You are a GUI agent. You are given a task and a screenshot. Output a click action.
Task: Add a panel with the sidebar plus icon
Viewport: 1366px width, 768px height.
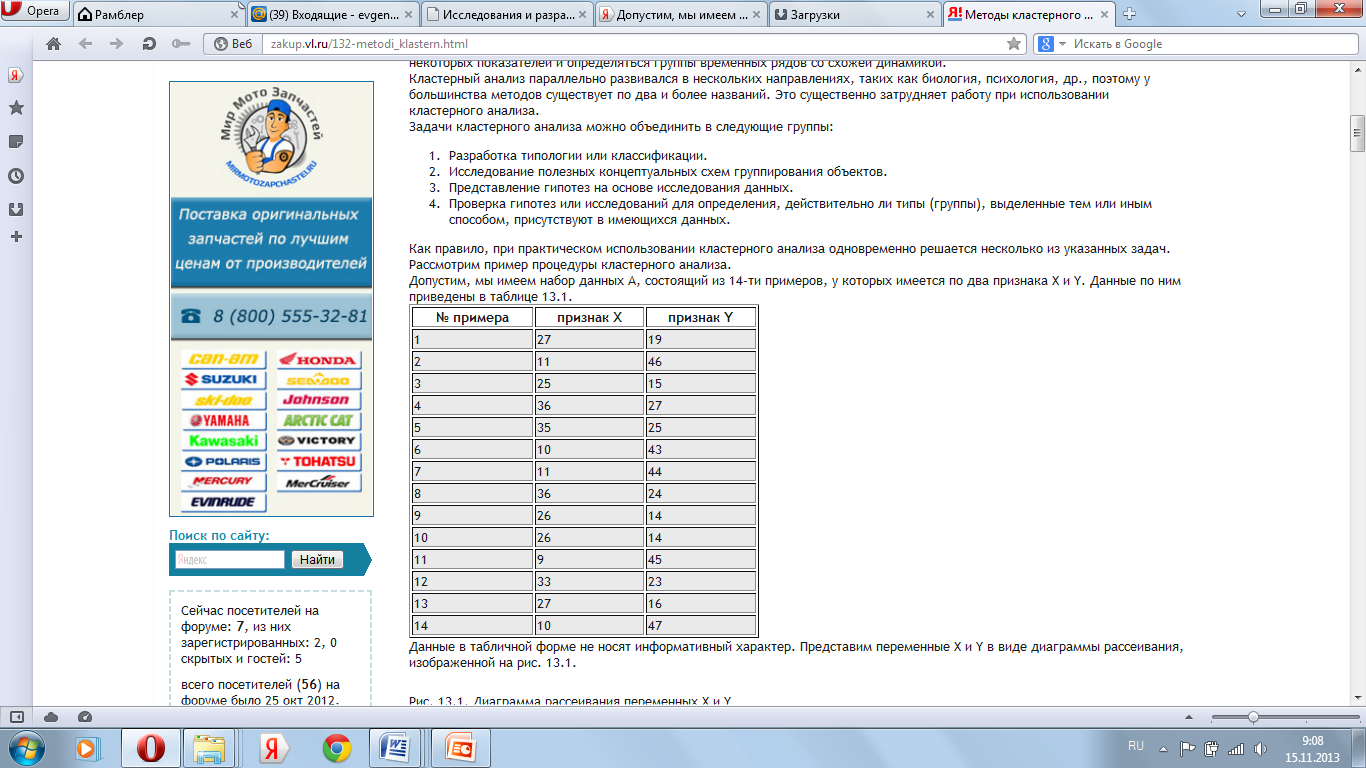16,237
